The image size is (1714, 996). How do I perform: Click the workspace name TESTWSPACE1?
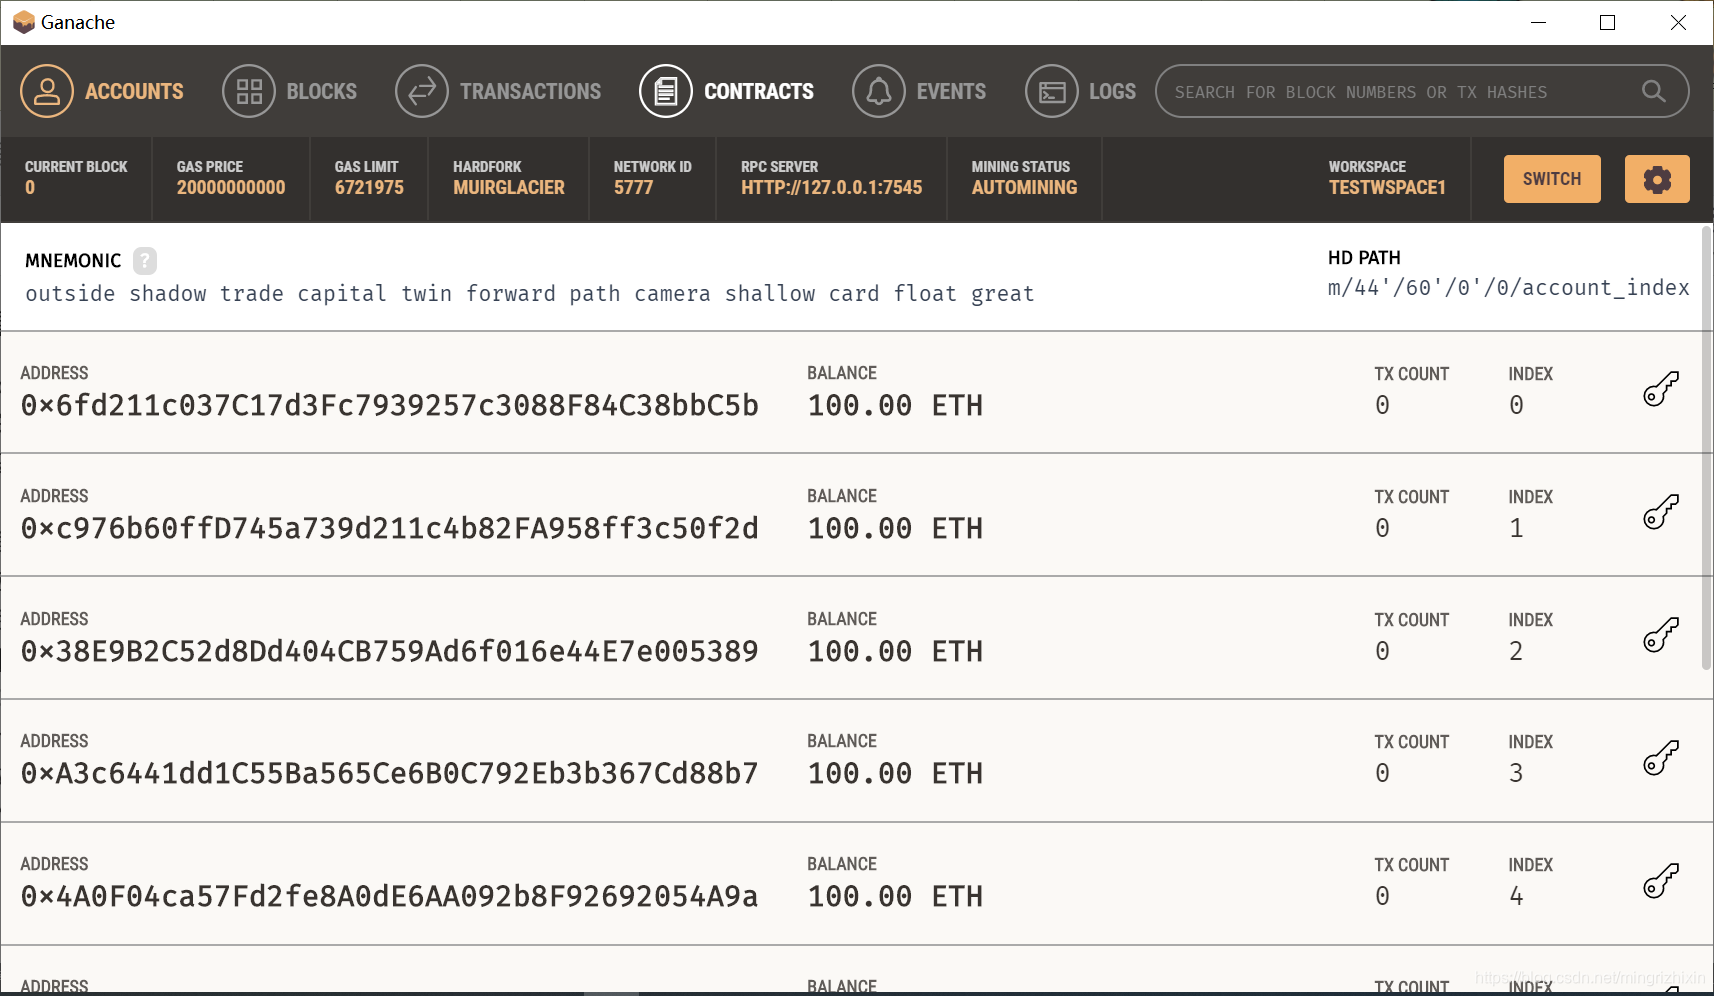tap(1387, 188)
